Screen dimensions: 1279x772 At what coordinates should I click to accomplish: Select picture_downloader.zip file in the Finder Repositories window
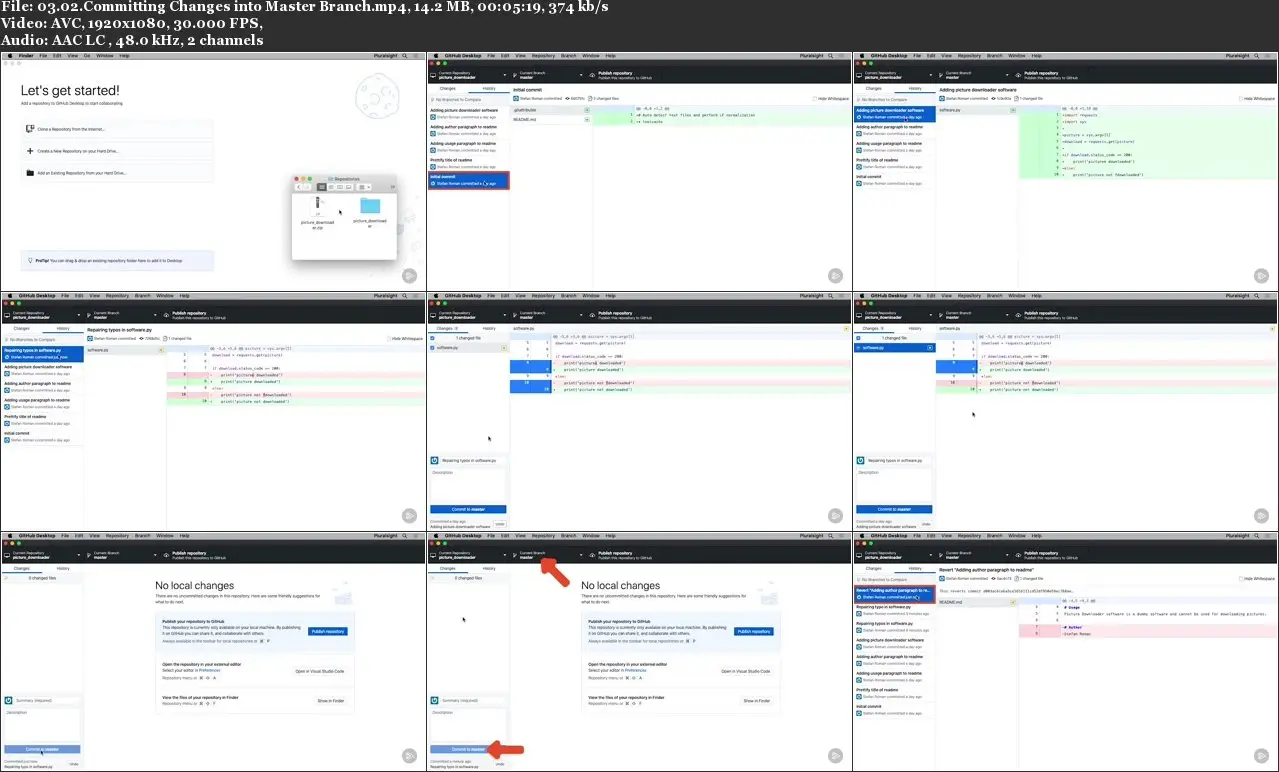pos(318,213)
